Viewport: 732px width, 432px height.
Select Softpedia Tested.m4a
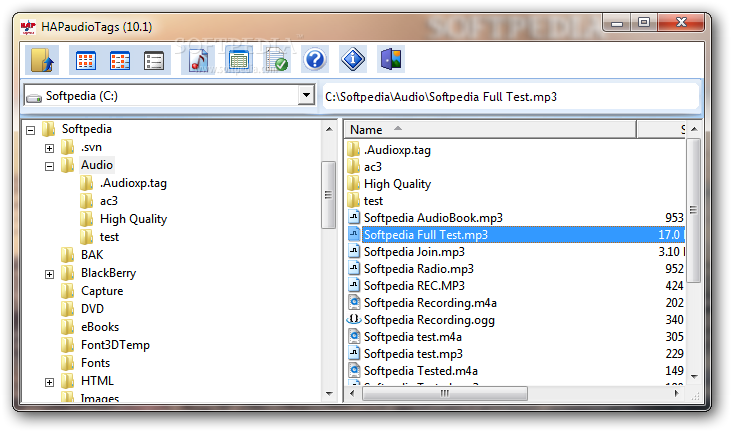pos(421,371)
